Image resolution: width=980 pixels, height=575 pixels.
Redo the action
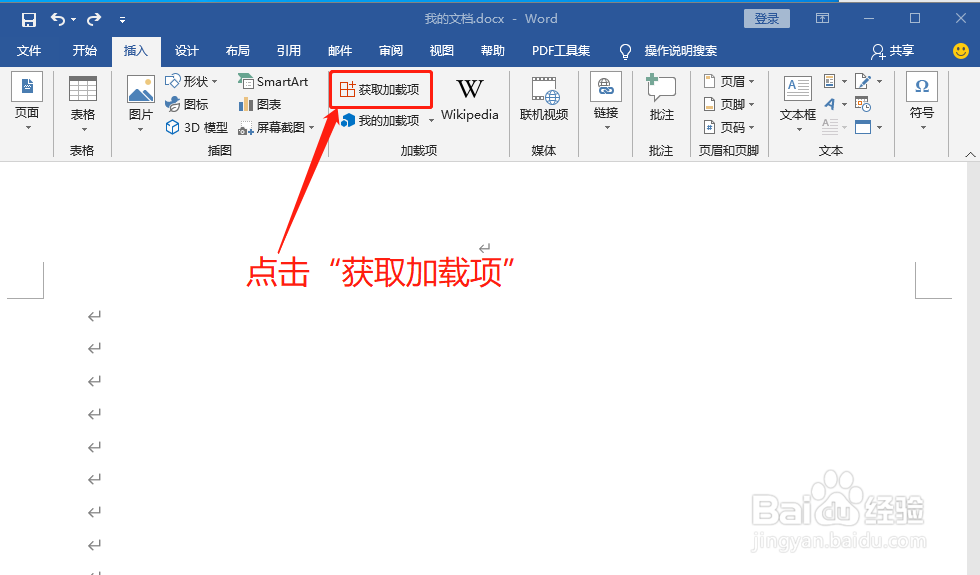pyautogui.click(x=94, y=19)
